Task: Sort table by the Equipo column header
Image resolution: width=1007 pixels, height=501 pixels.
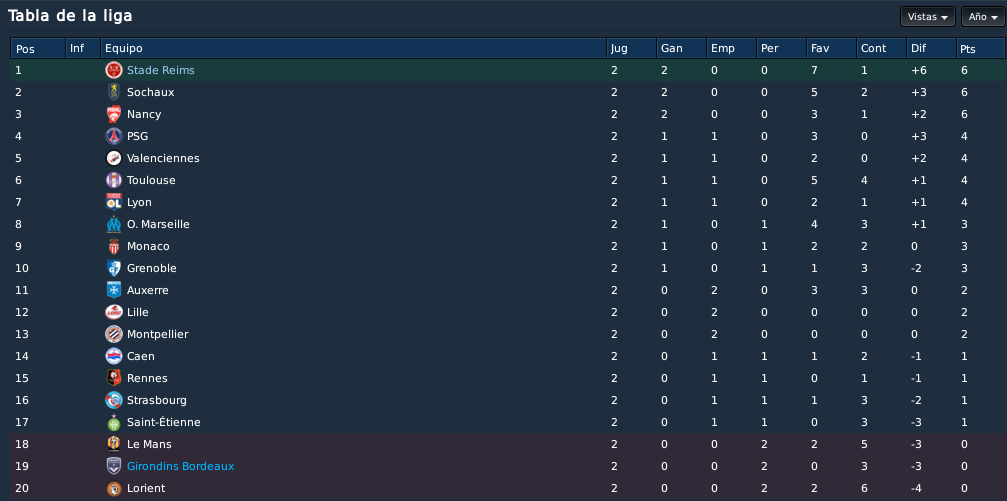Action: coord(353,49)
